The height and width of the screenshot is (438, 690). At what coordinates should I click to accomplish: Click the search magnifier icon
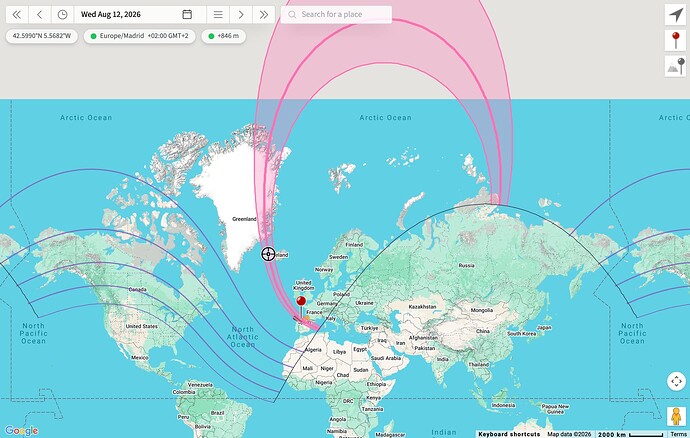[292, 15]
